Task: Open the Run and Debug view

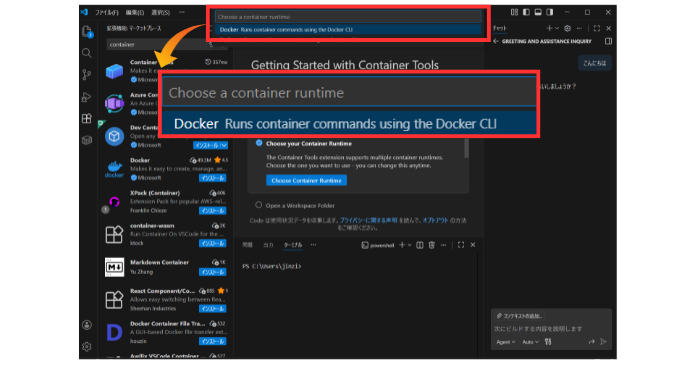Action: point(87,97)
